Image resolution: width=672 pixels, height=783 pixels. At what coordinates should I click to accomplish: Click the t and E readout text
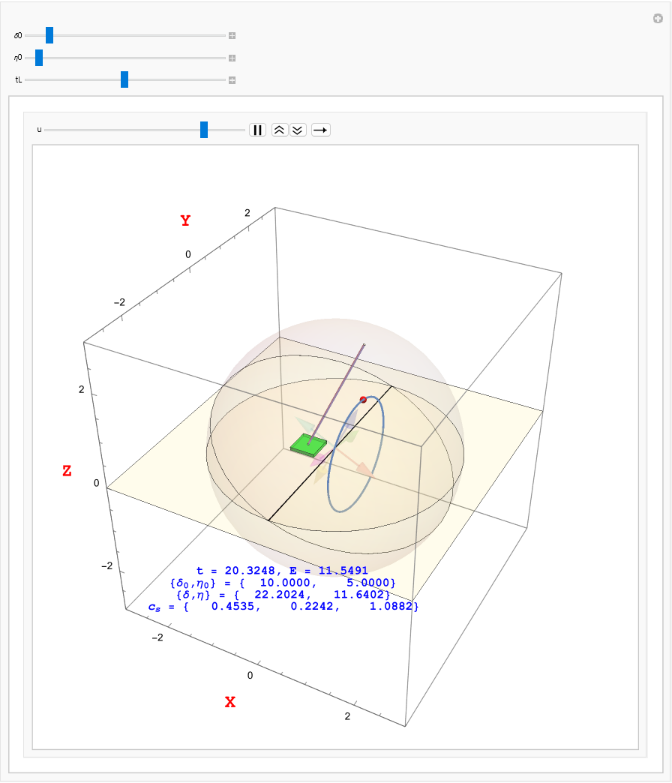(x=284, y=570)
